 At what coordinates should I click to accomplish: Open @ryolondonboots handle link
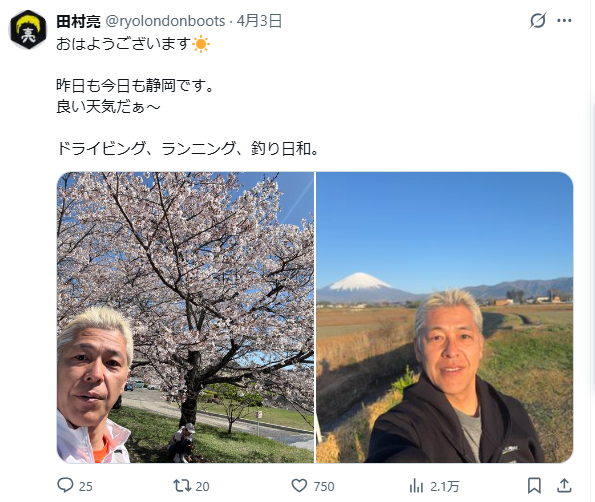coord(165,21)
